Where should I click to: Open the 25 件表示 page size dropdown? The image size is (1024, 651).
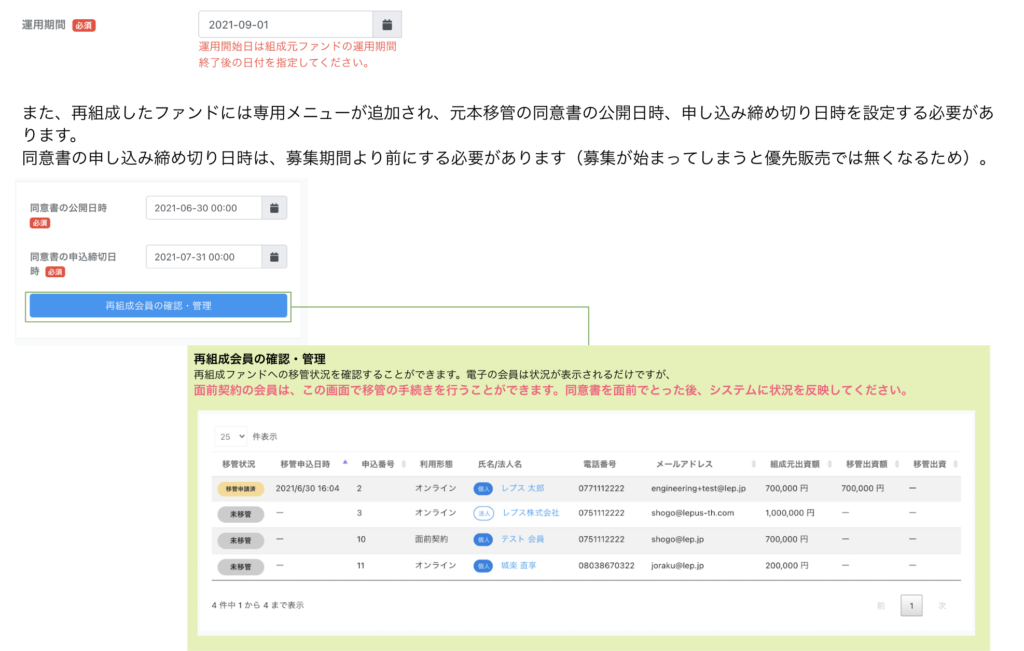(x=231, y=436)
